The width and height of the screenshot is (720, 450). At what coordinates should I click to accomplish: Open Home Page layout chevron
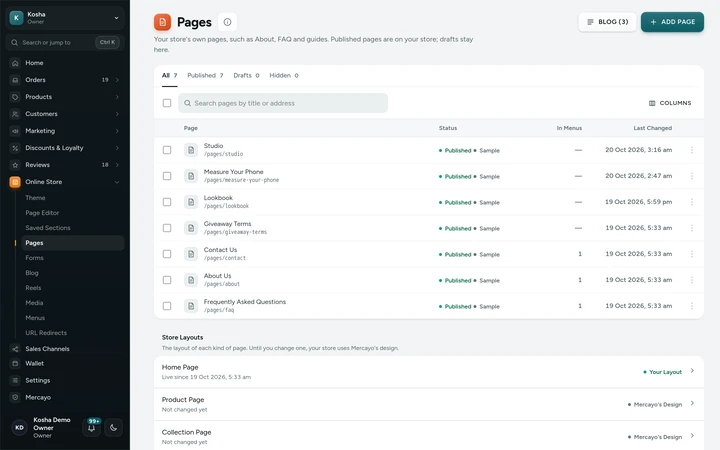(x=692, y=371)
